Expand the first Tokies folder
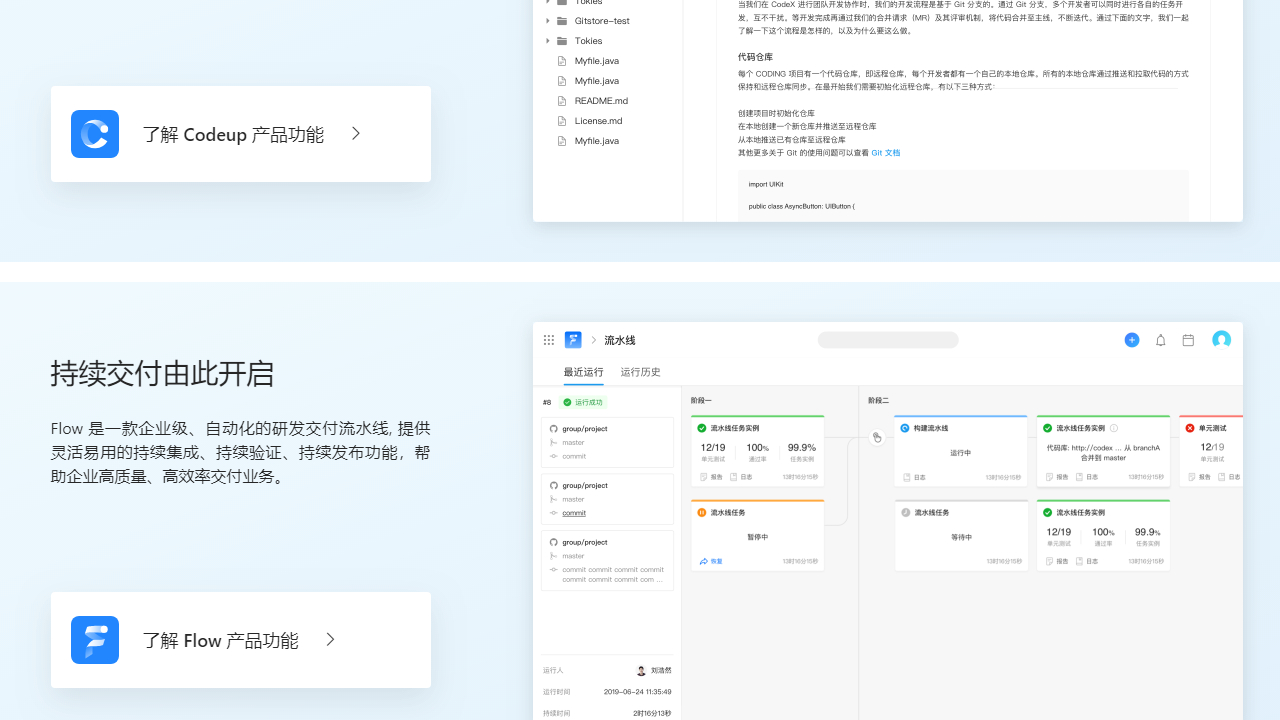This screenshot has width=1280, height=720. [x=548, y=2]
